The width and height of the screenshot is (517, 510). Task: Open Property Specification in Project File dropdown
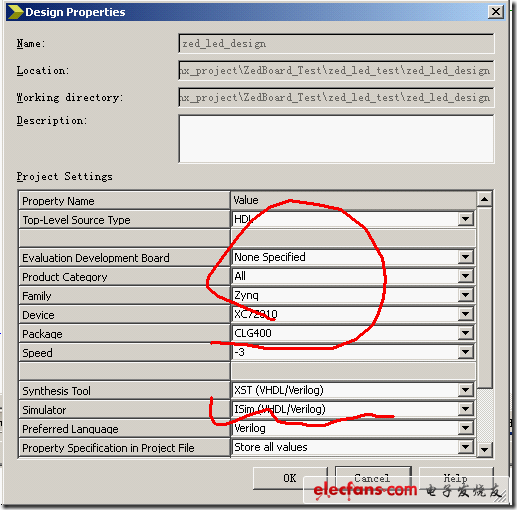(465, 447)
